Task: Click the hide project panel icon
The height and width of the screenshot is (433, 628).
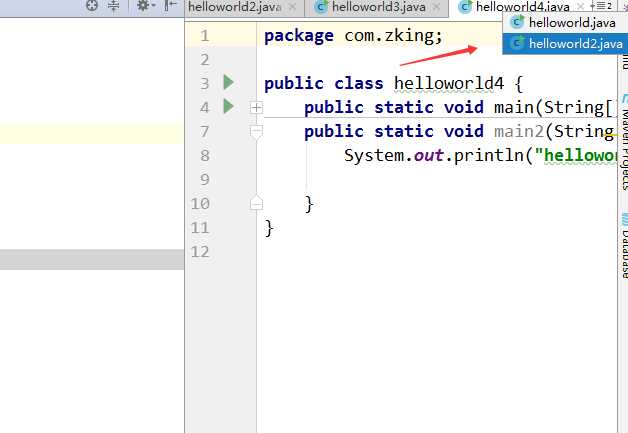Action: (x=170, y=5)
